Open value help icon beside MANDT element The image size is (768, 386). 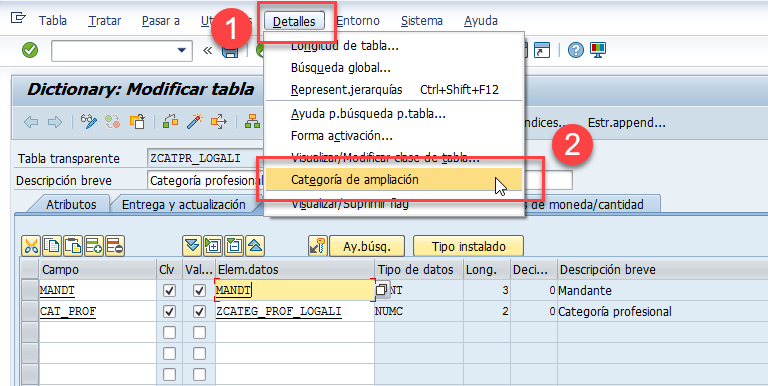(x=382, y=290)
